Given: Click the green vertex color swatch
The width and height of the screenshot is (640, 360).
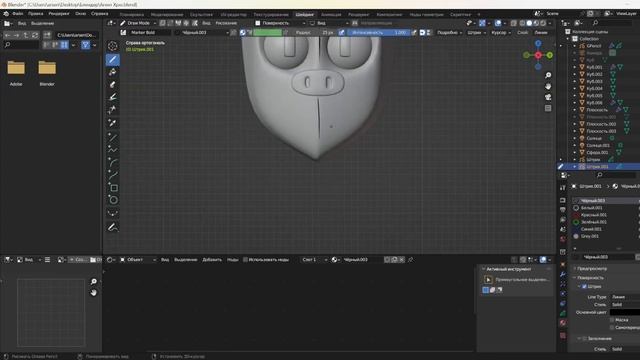Looking at the screenshot, I should click(x=267, y=32).
